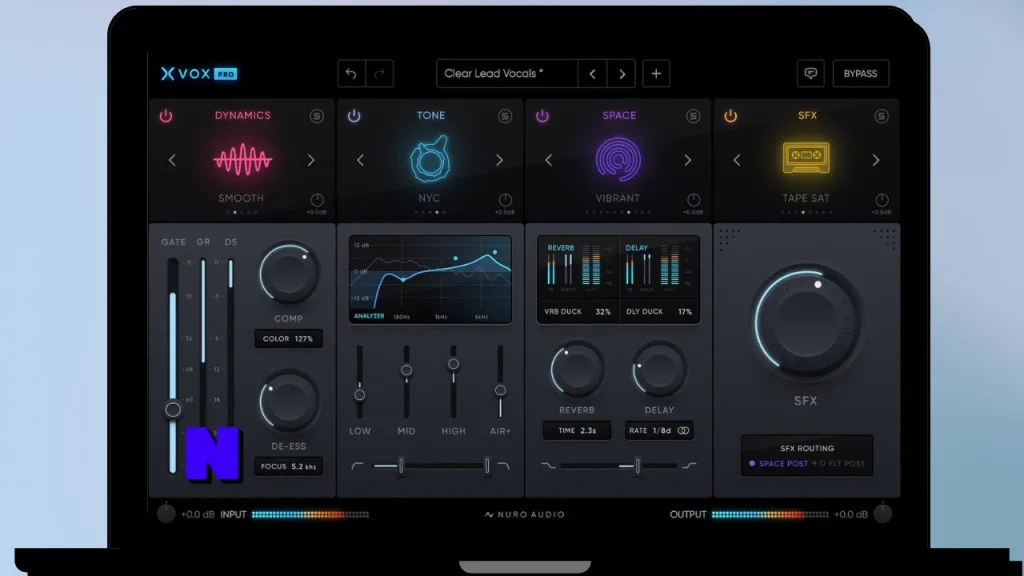1024x576 pixels.
Task: Go to previous preset
Action: [x=592, y=74]
